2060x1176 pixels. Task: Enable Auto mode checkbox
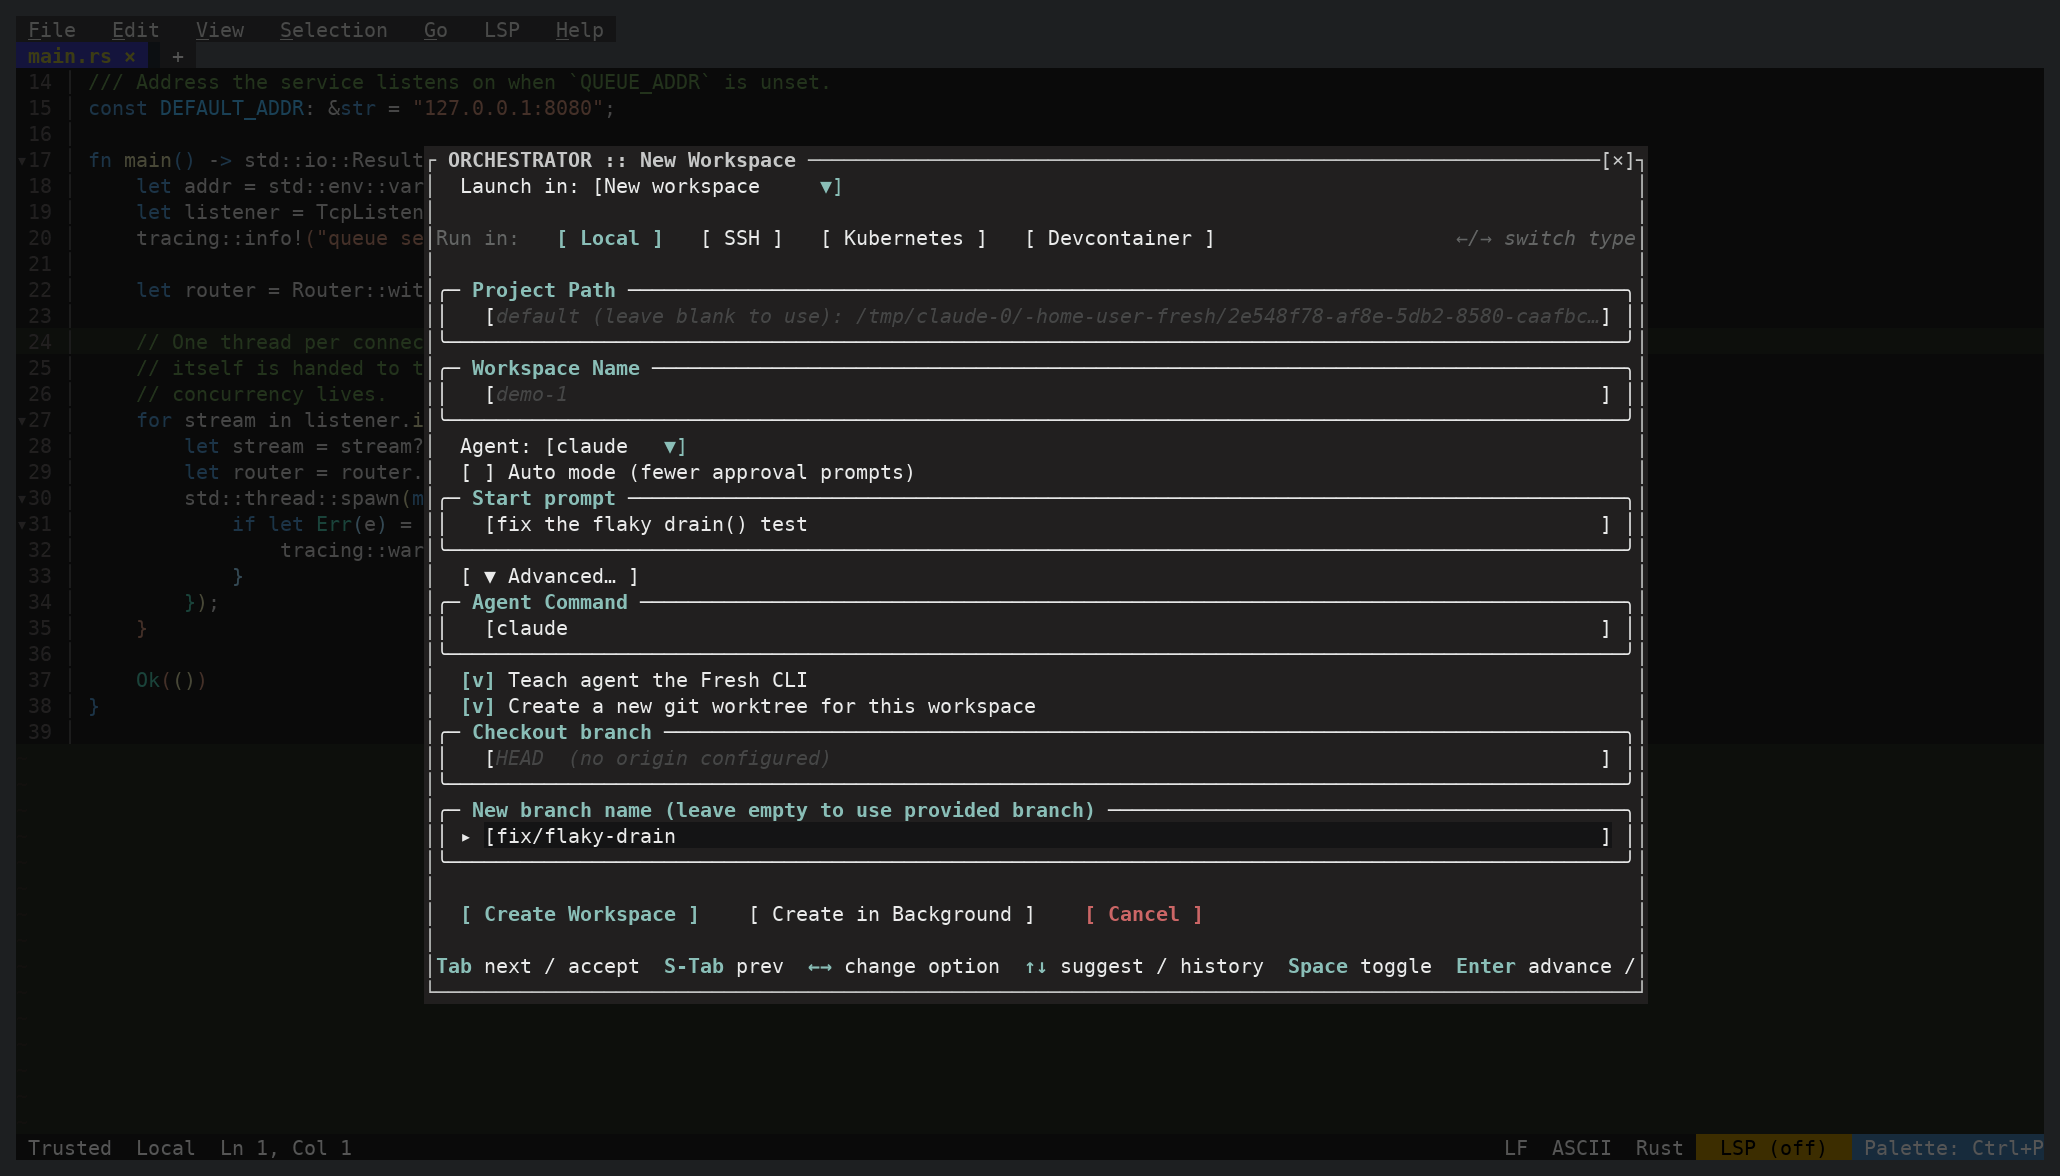[478, 472]
